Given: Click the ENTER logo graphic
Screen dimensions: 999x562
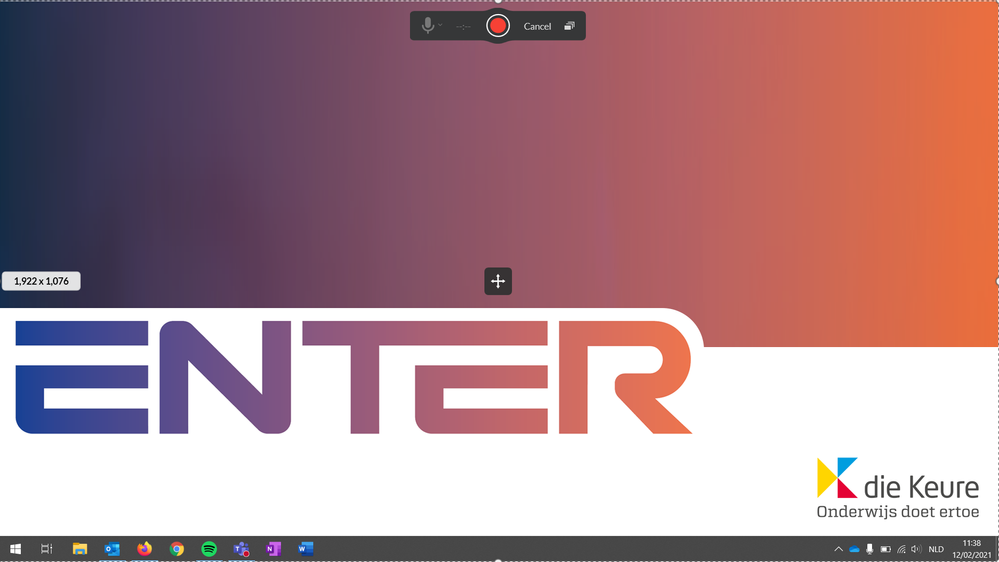Looking at the screenshot, I should point(354,377).
